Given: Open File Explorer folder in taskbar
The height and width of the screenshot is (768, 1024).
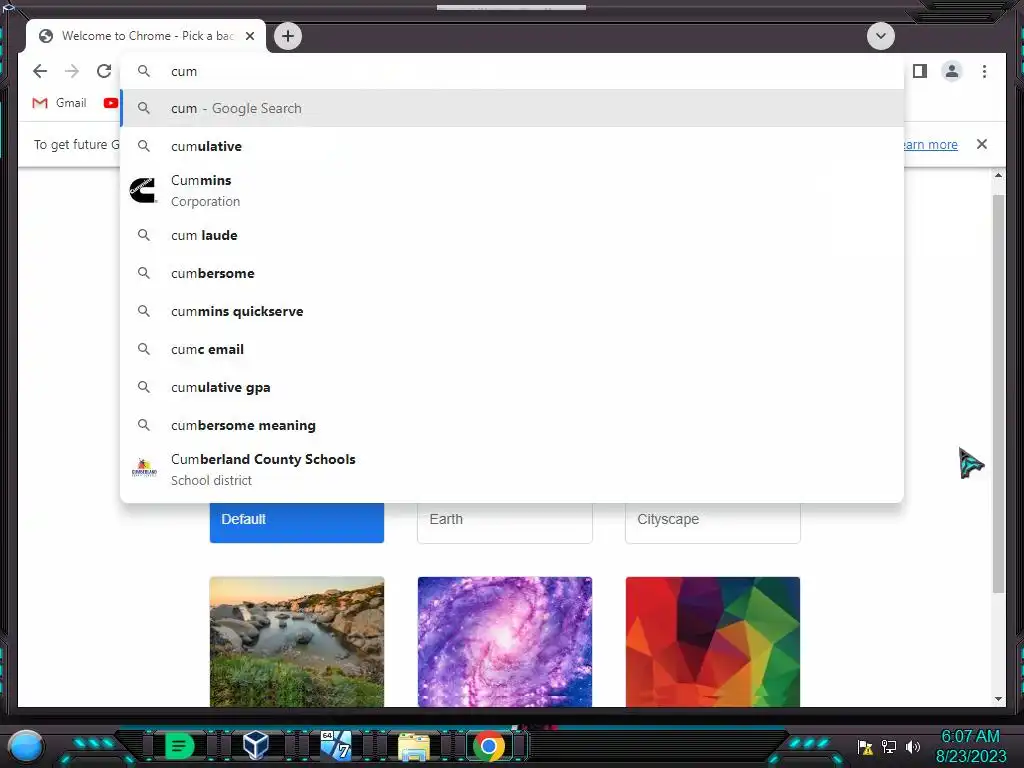Looking at the screenshot, I should pyautogui.click(x=414, y=746).
